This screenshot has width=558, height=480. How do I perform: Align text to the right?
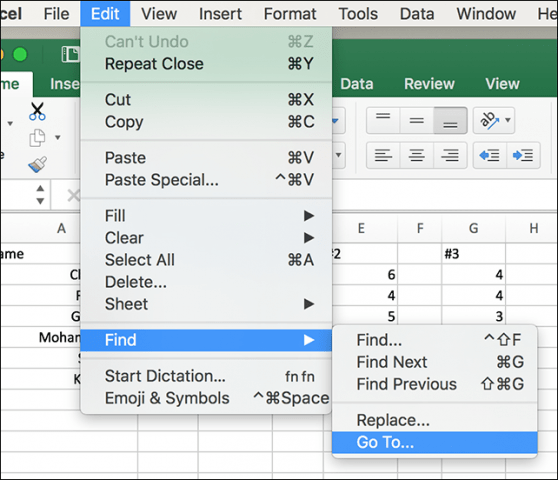point(450,155)
